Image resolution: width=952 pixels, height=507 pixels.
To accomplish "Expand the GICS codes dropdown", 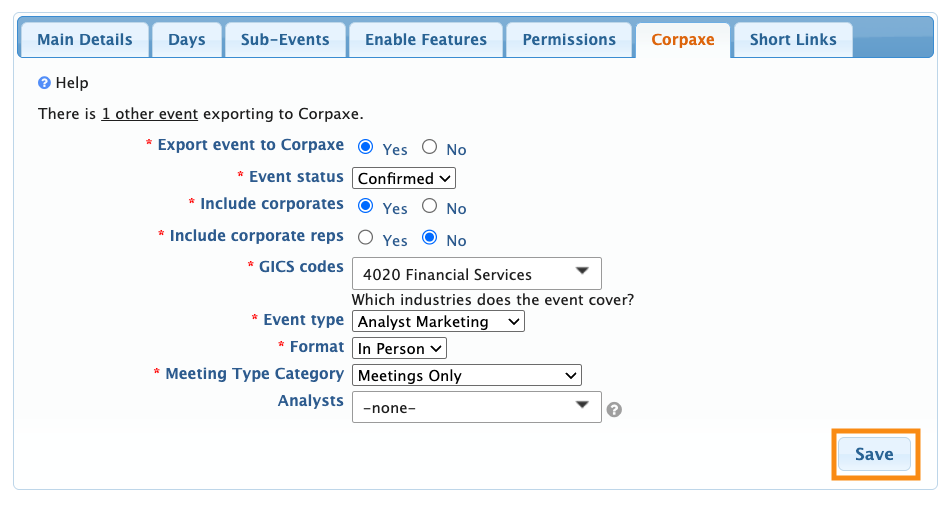I will pos(477,273).
